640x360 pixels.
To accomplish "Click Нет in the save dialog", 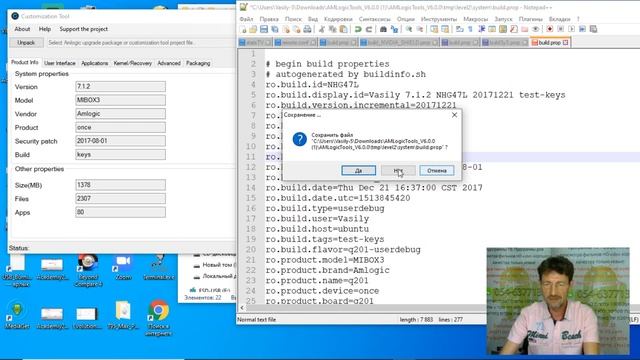I will (x=398, y=170).
